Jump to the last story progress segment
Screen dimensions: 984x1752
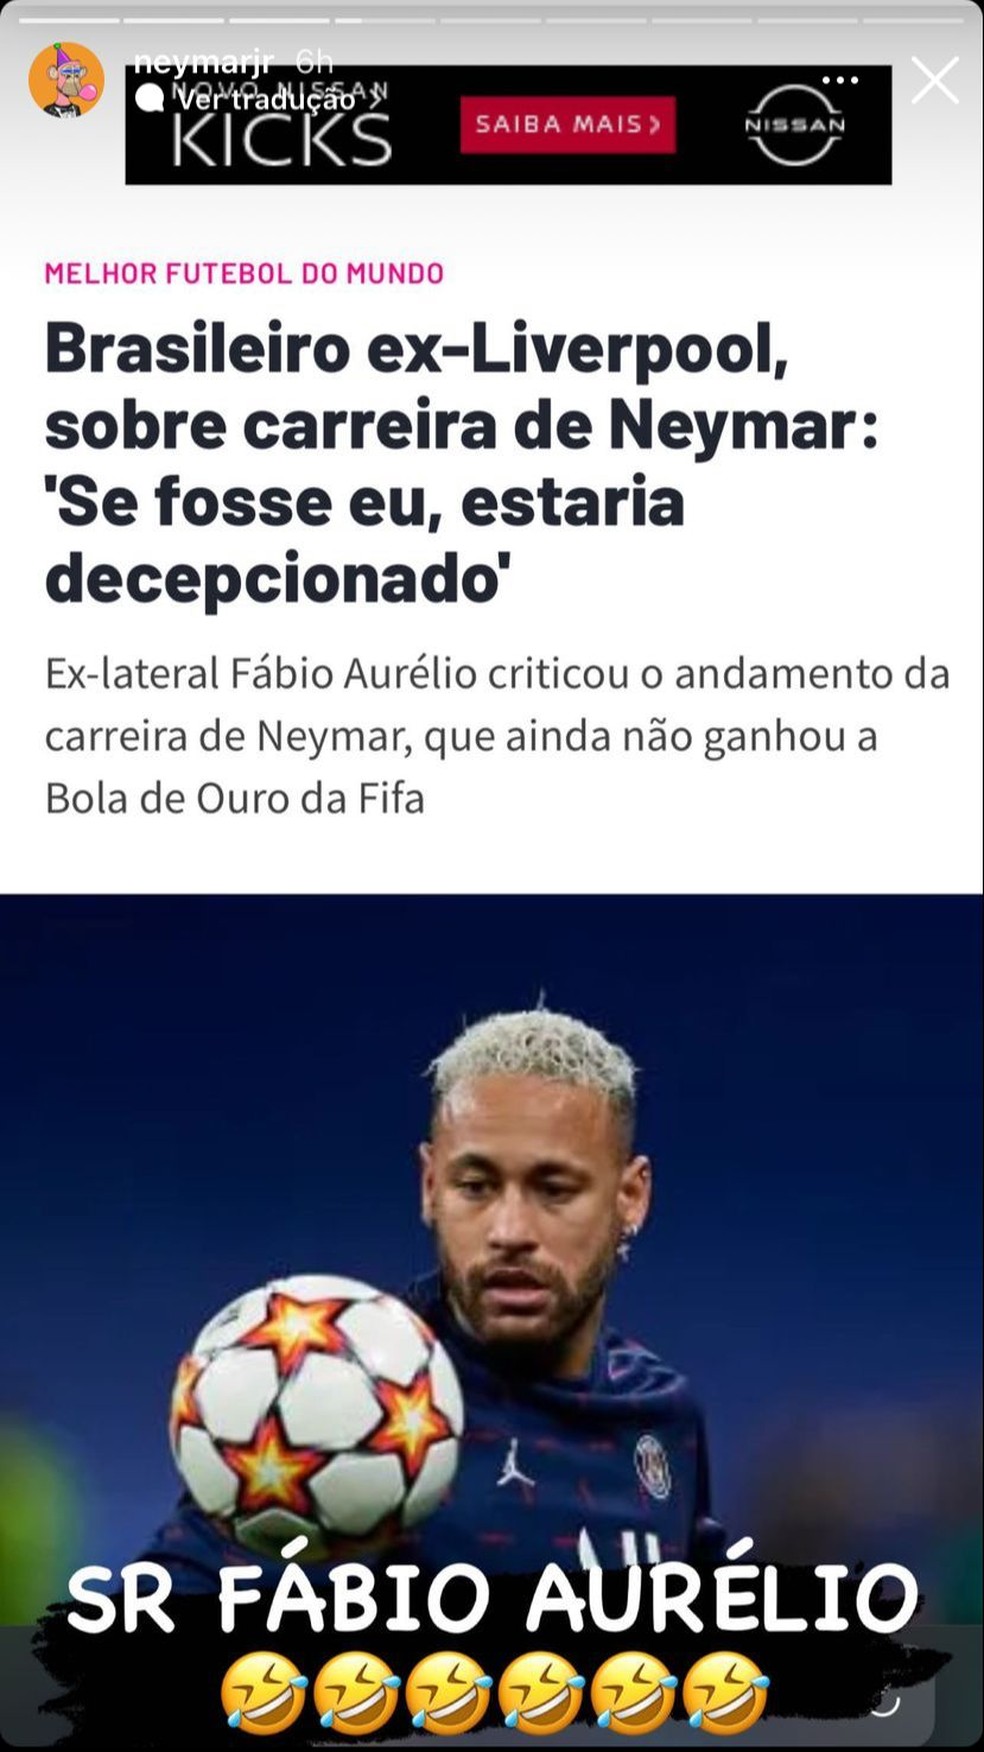(x=912, y=20)
